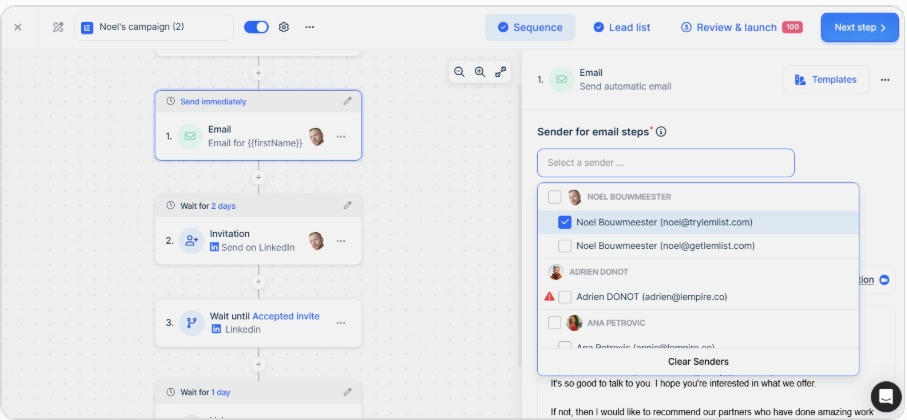
Task: Open the chat support widget
Action: click(886, 396)
